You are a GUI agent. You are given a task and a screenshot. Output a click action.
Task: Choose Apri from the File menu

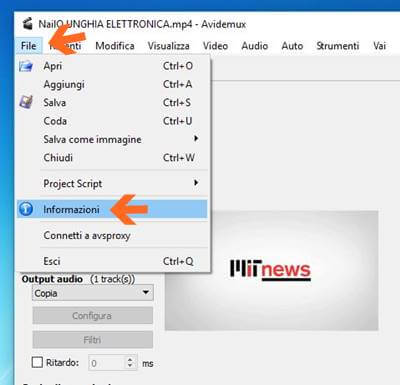(x=112, y=66)
